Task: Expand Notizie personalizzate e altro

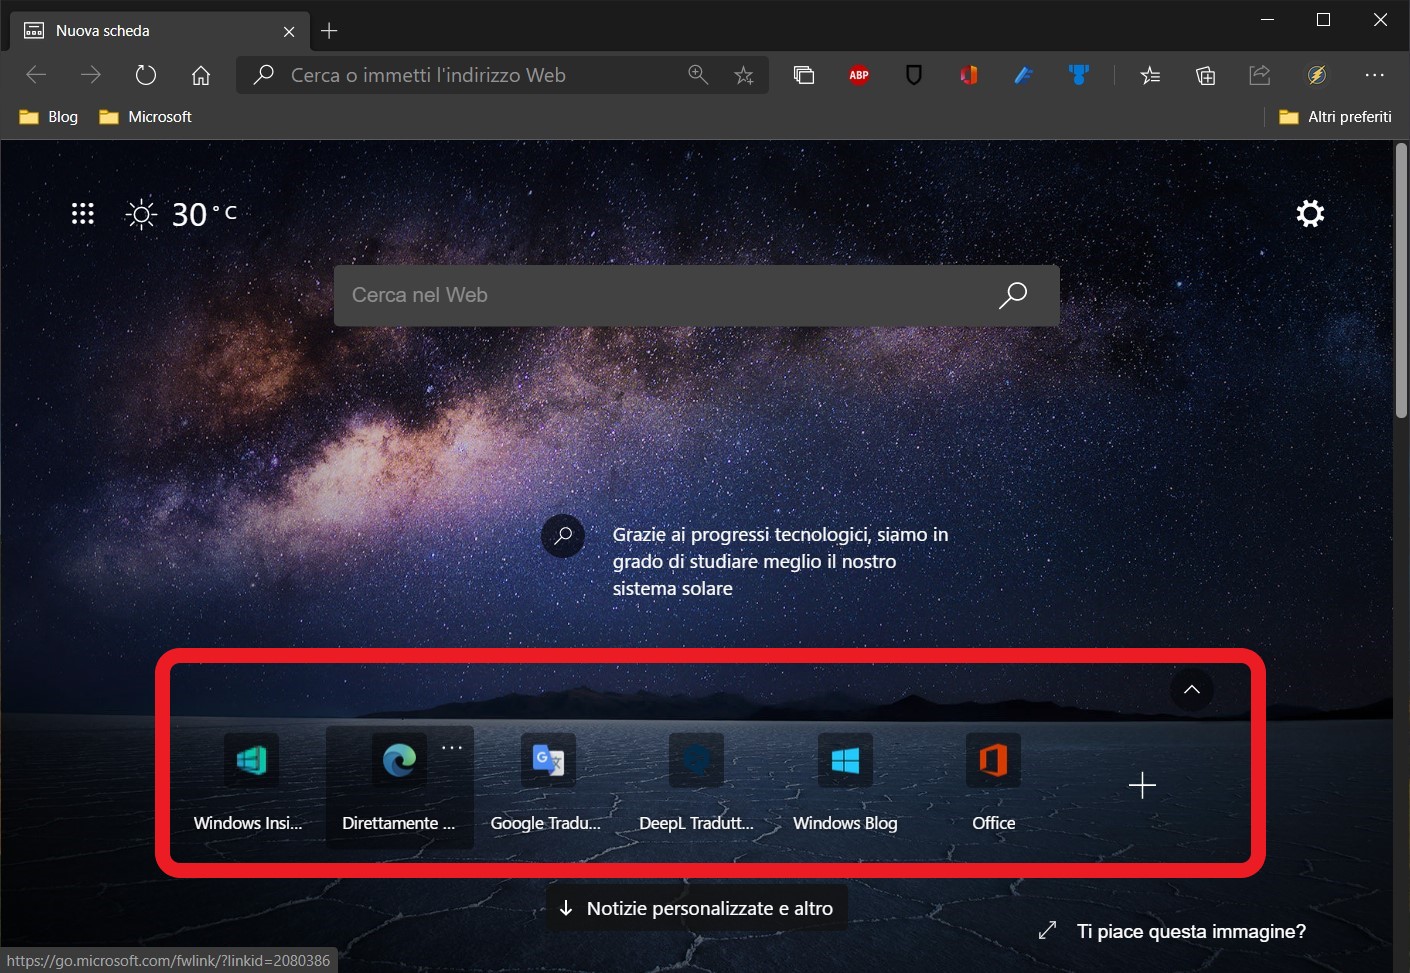Action: point(698,908)
